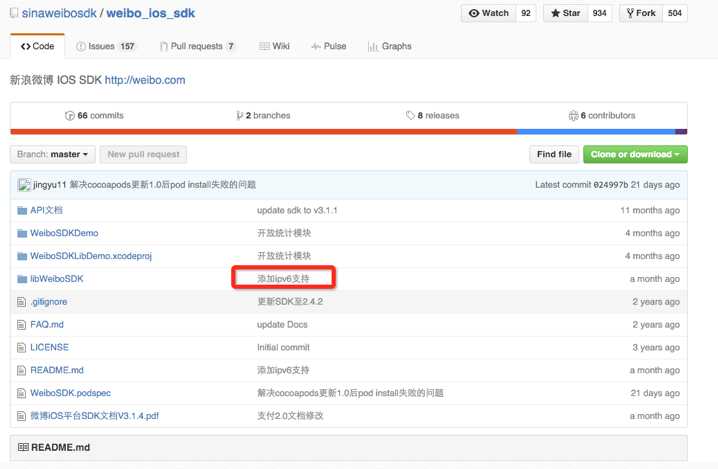Image resolution: width=718 pixels, height=469 pixels.
Task: Click the jingyu11 avatar thumbnail
Action: (x=24, y=185)
